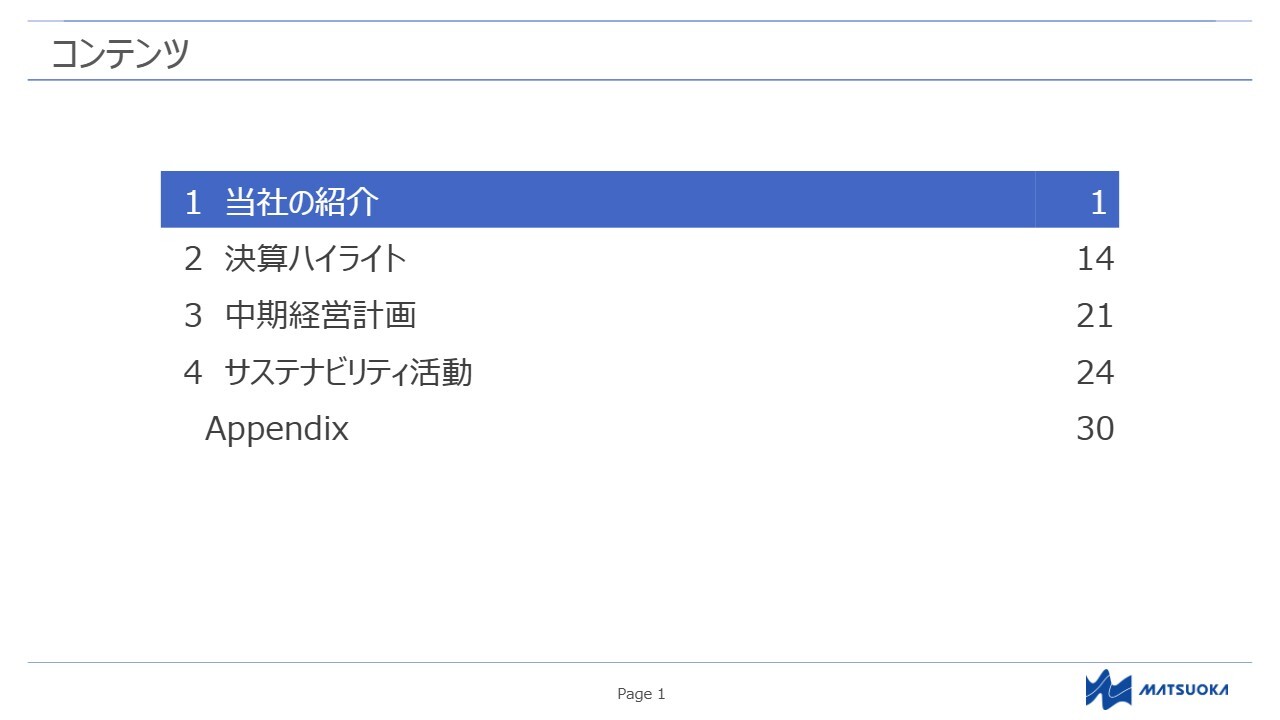Jump to サステナビリティ活動 section
The image size is (1280, 720).
click(x=348, y=373)
